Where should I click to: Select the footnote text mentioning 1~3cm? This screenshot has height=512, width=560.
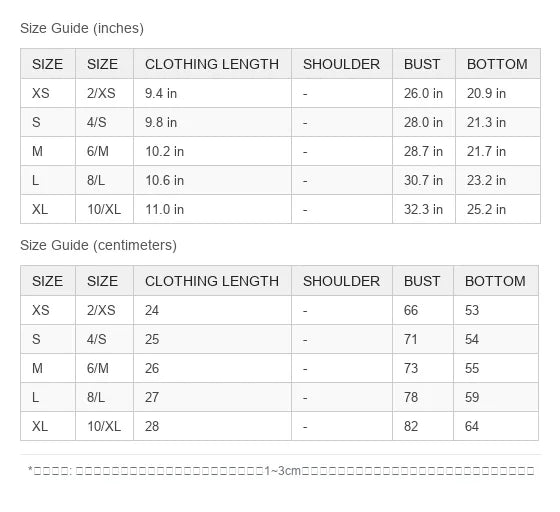pos(281,471)
